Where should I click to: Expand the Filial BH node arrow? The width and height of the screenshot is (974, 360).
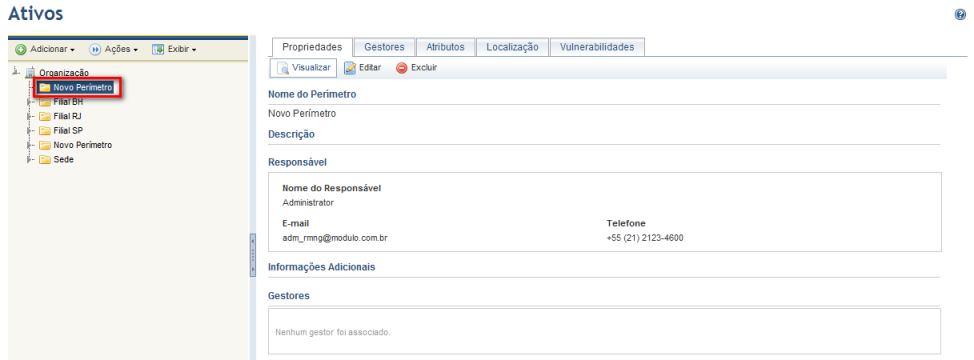(30, 102)
